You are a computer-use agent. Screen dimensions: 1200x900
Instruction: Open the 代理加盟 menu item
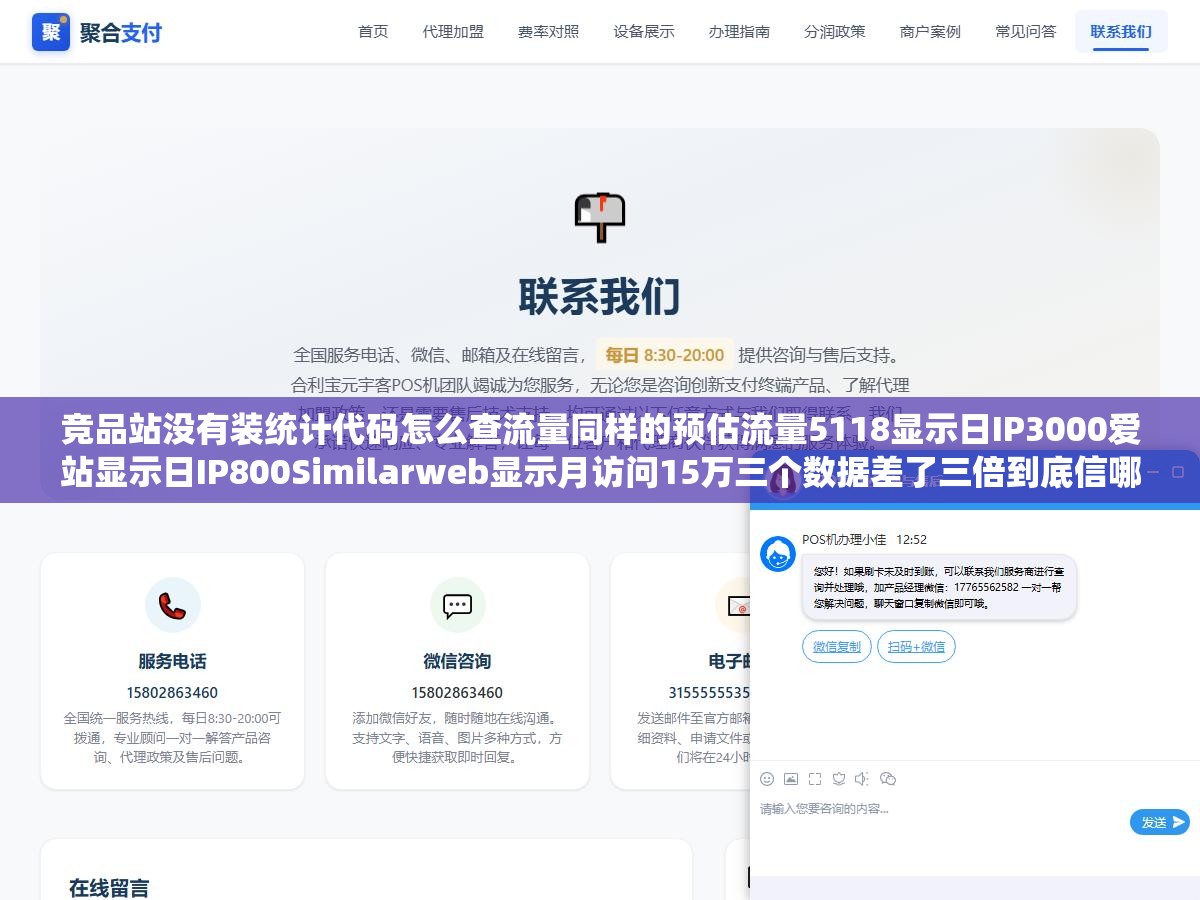(453, 32)
